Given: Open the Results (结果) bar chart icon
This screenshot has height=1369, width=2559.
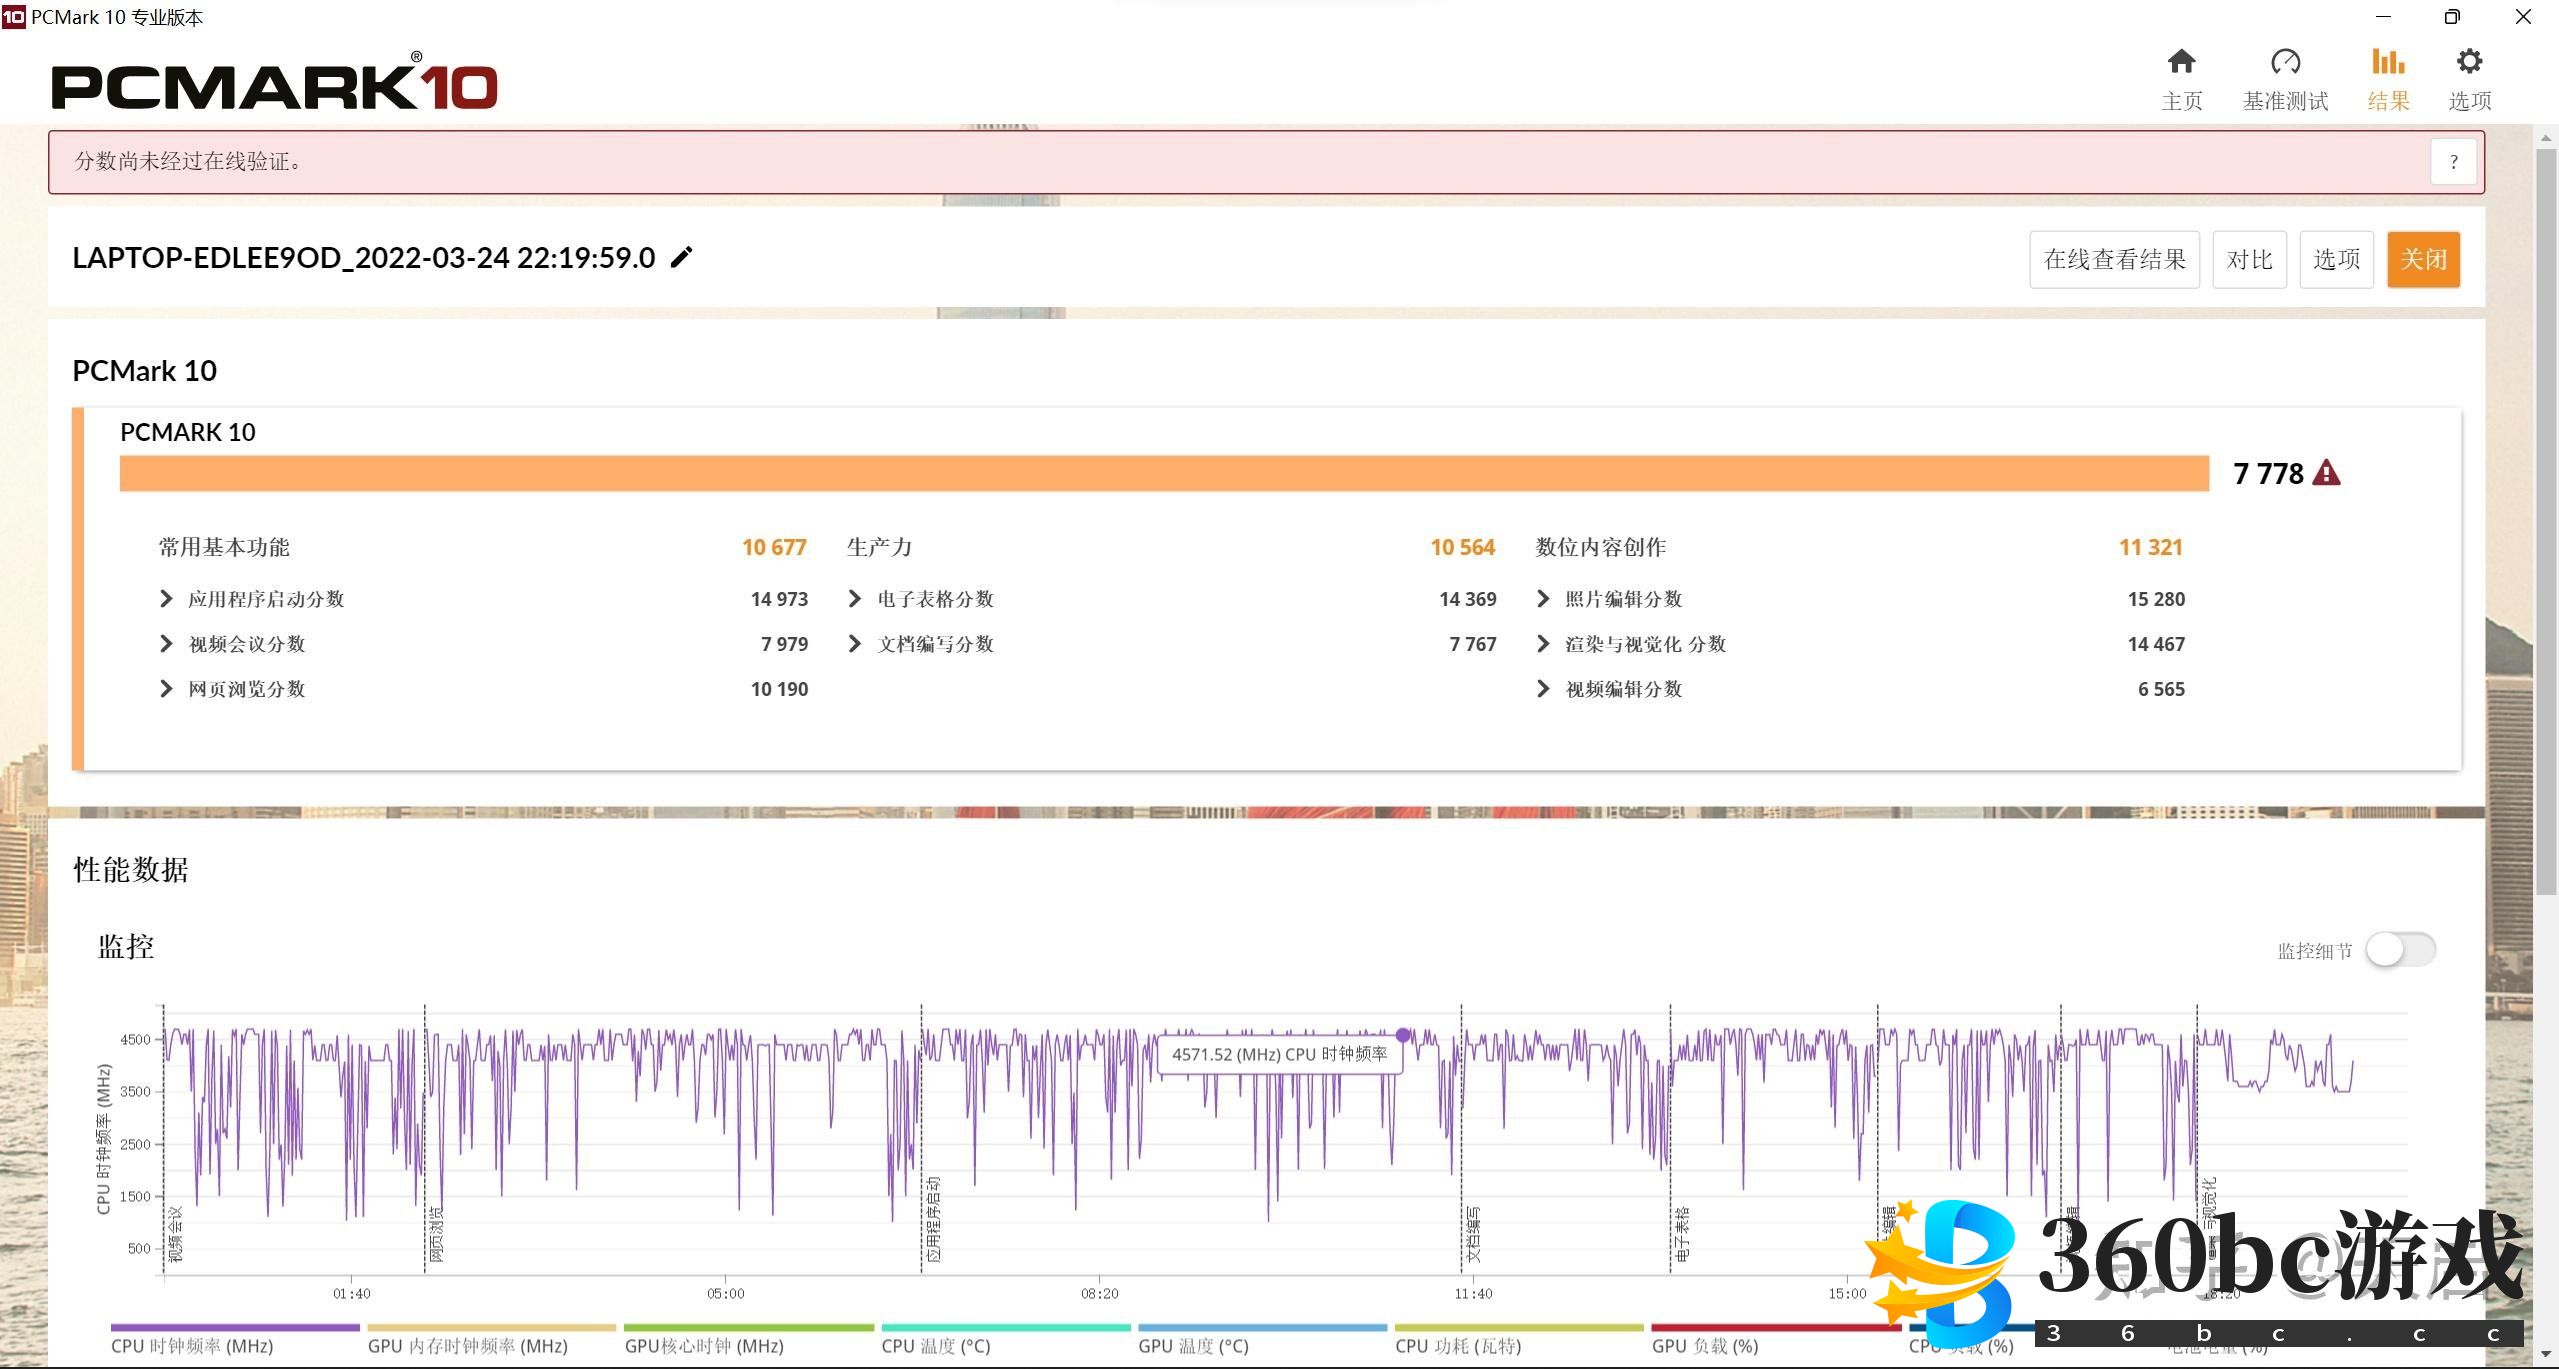Looking at the screenshot, I should (x=2388, y=62).
